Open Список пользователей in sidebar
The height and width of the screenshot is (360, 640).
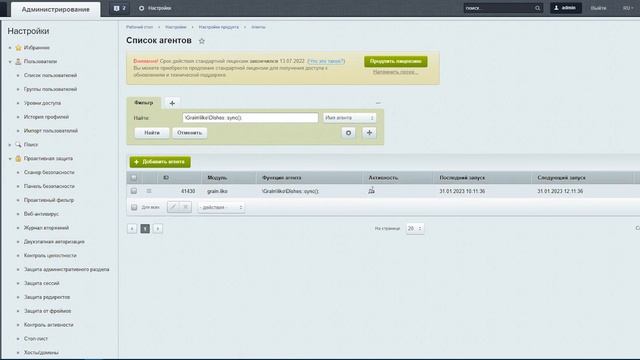50,76
